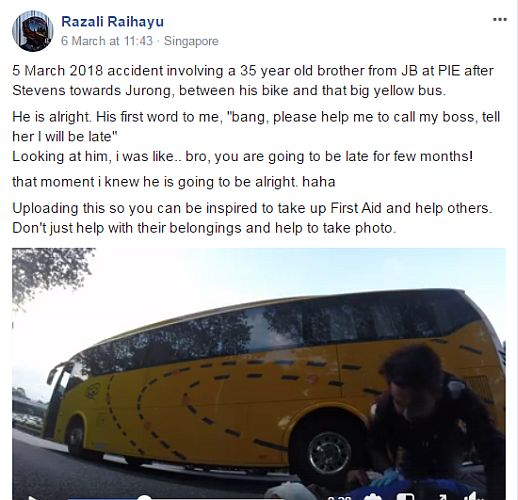518x500 pixels.
Task: Click the 'that moment i knew' line
Action: pyautogui.click(x=174, y=182)
